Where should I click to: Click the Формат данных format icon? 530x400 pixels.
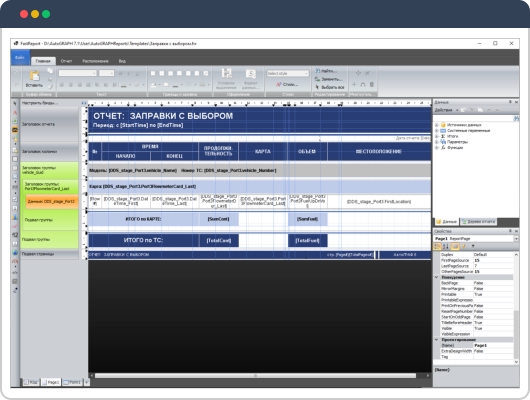[x=250, y=74]
